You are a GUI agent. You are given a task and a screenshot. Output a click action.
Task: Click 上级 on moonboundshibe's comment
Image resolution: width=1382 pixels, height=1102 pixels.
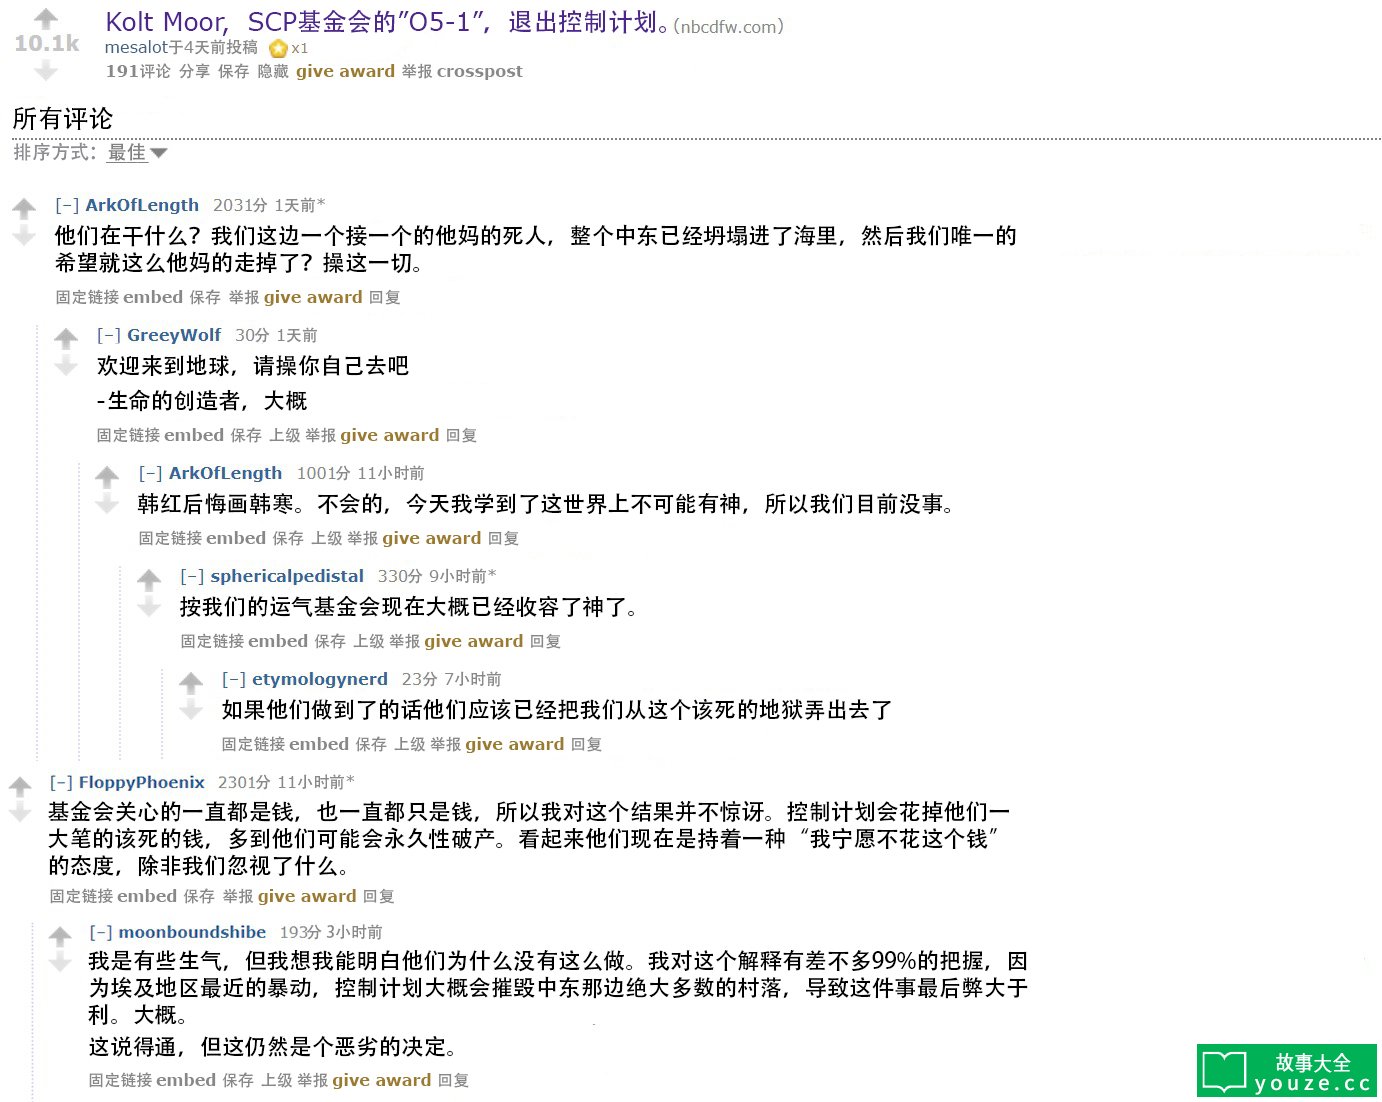(277, 1080)
